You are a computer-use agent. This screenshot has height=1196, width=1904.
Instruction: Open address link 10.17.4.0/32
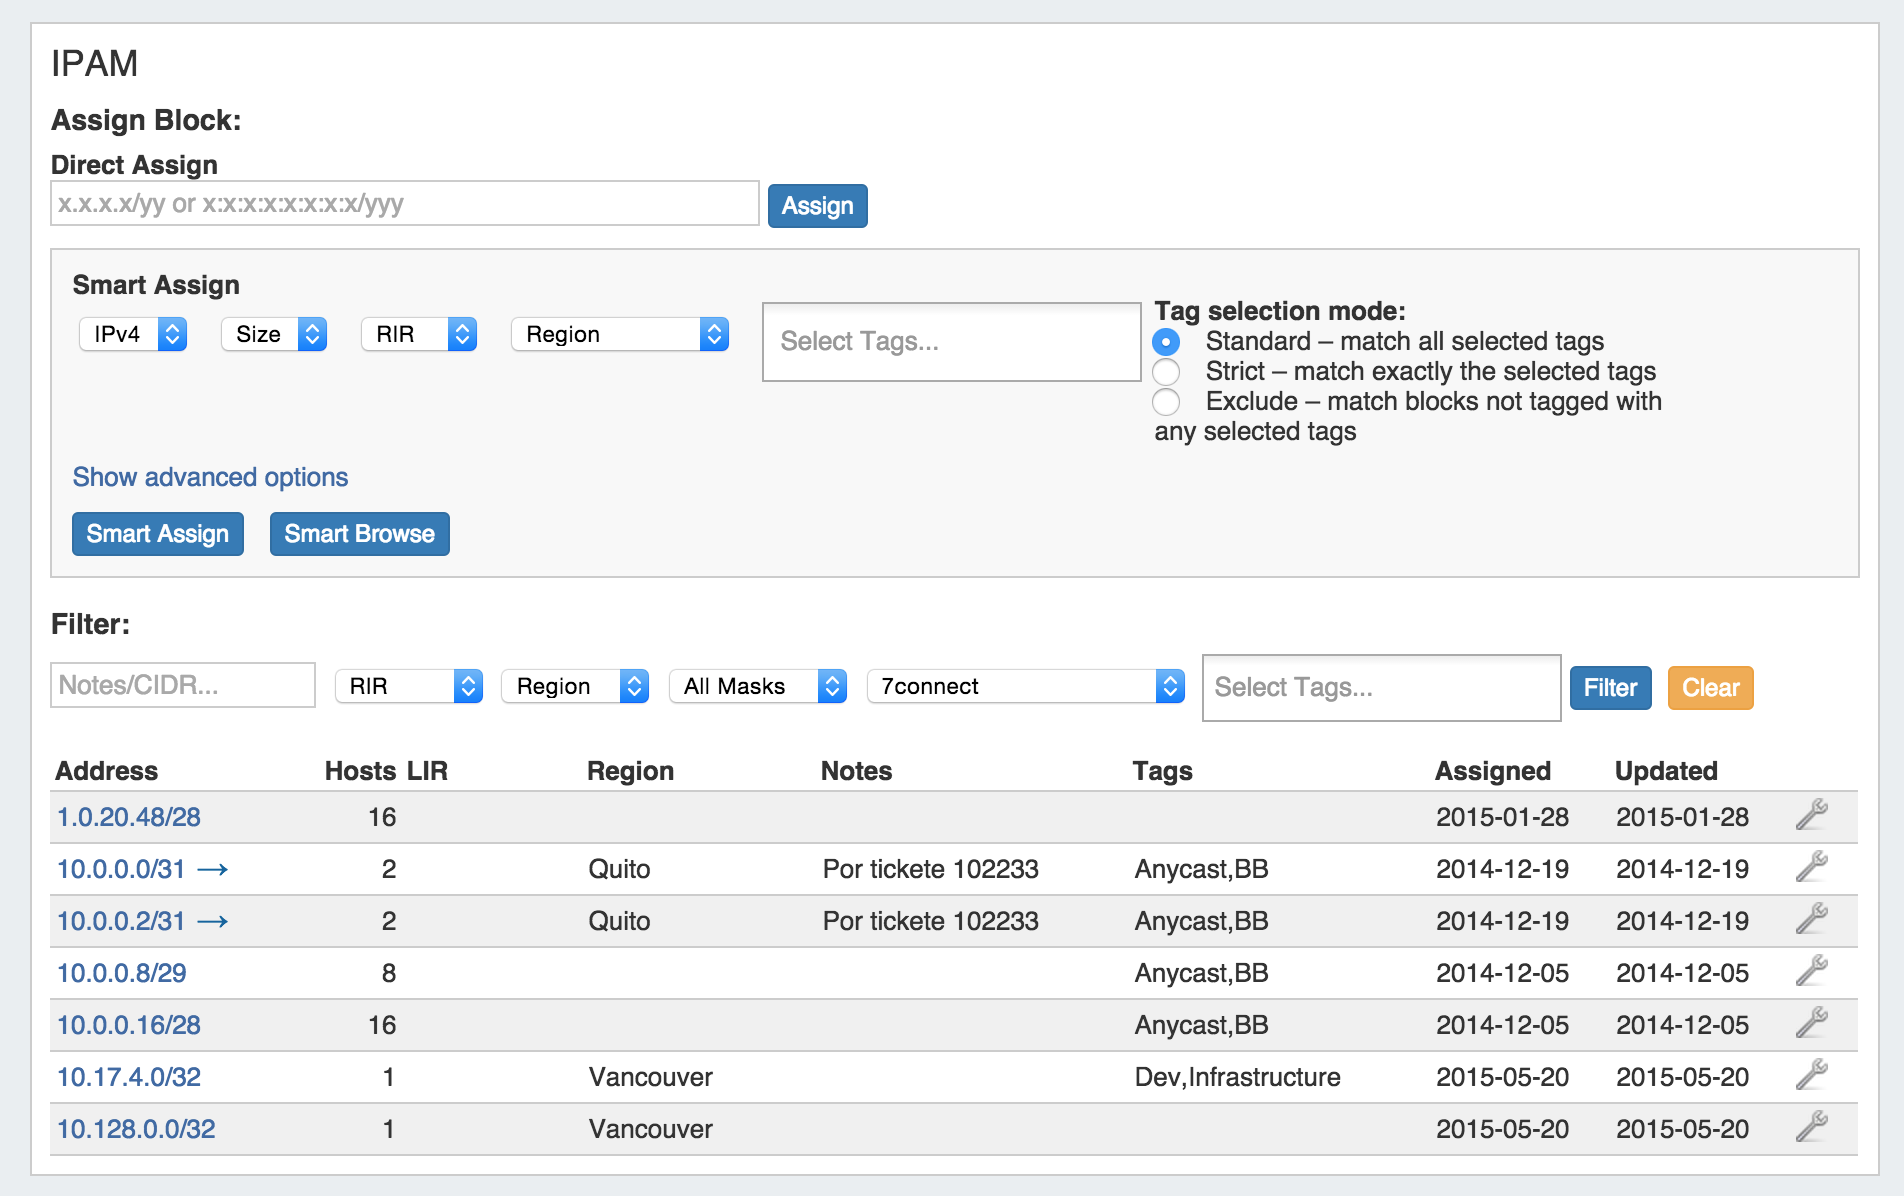pyautogui.click(x=129, y=1077)
